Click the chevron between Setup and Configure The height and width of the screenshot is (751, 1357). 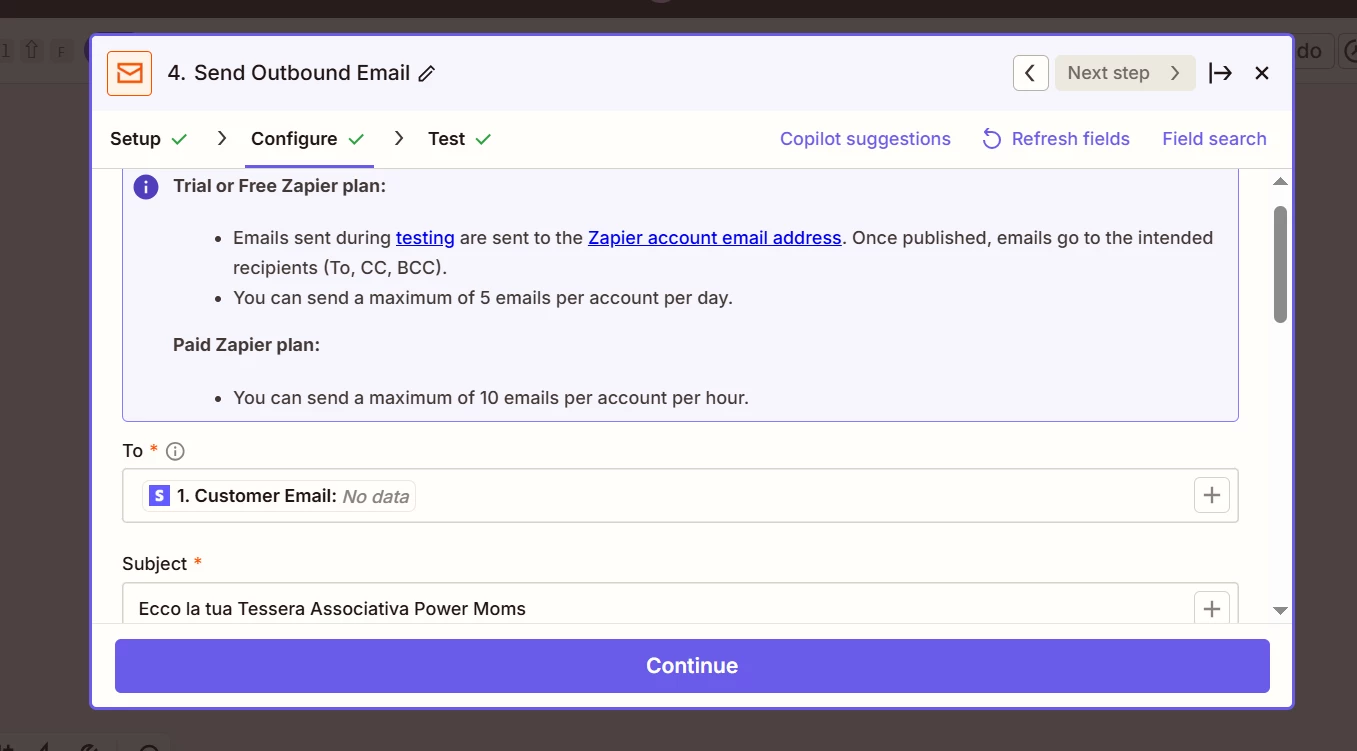click(222, 138)
